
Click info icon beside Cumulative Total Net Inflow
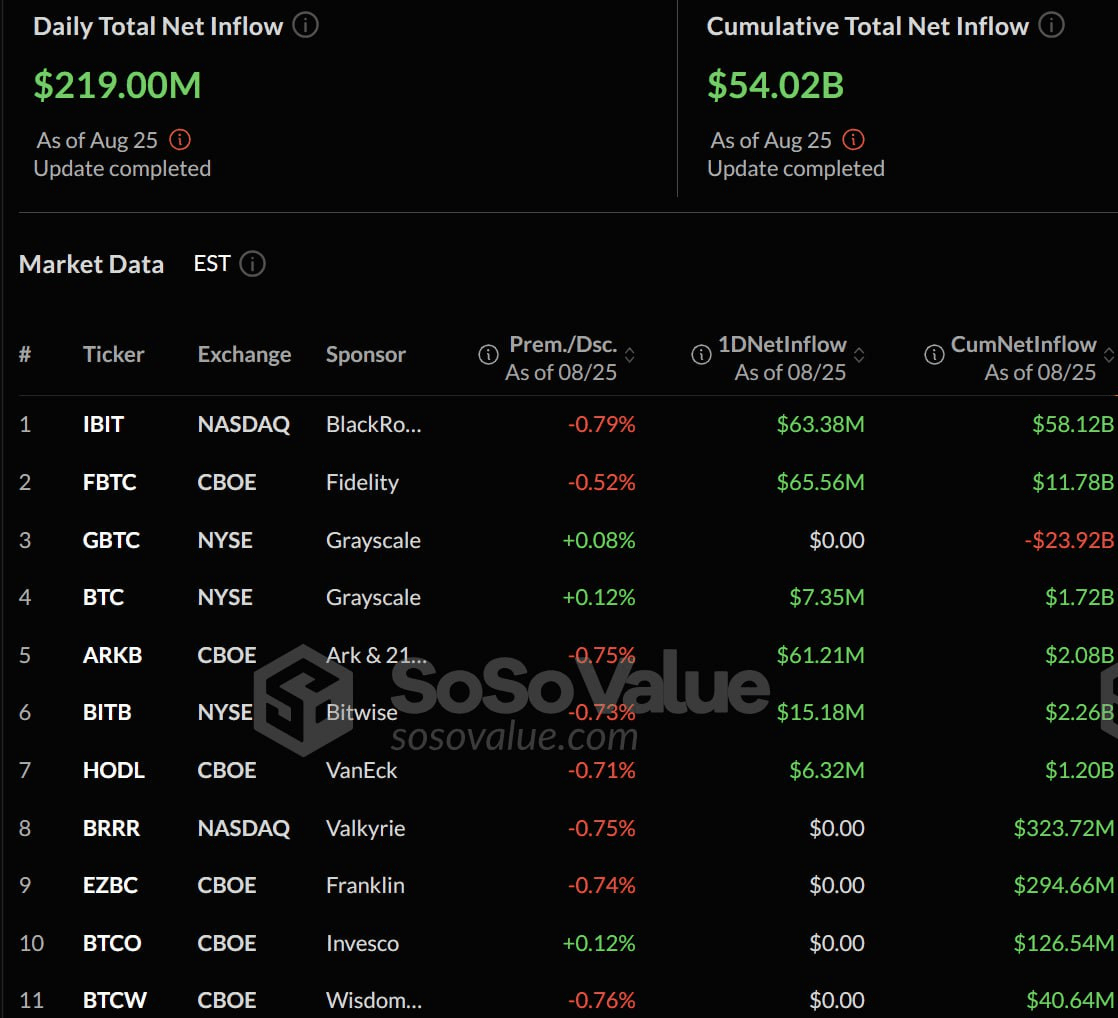coord(1051,26)
